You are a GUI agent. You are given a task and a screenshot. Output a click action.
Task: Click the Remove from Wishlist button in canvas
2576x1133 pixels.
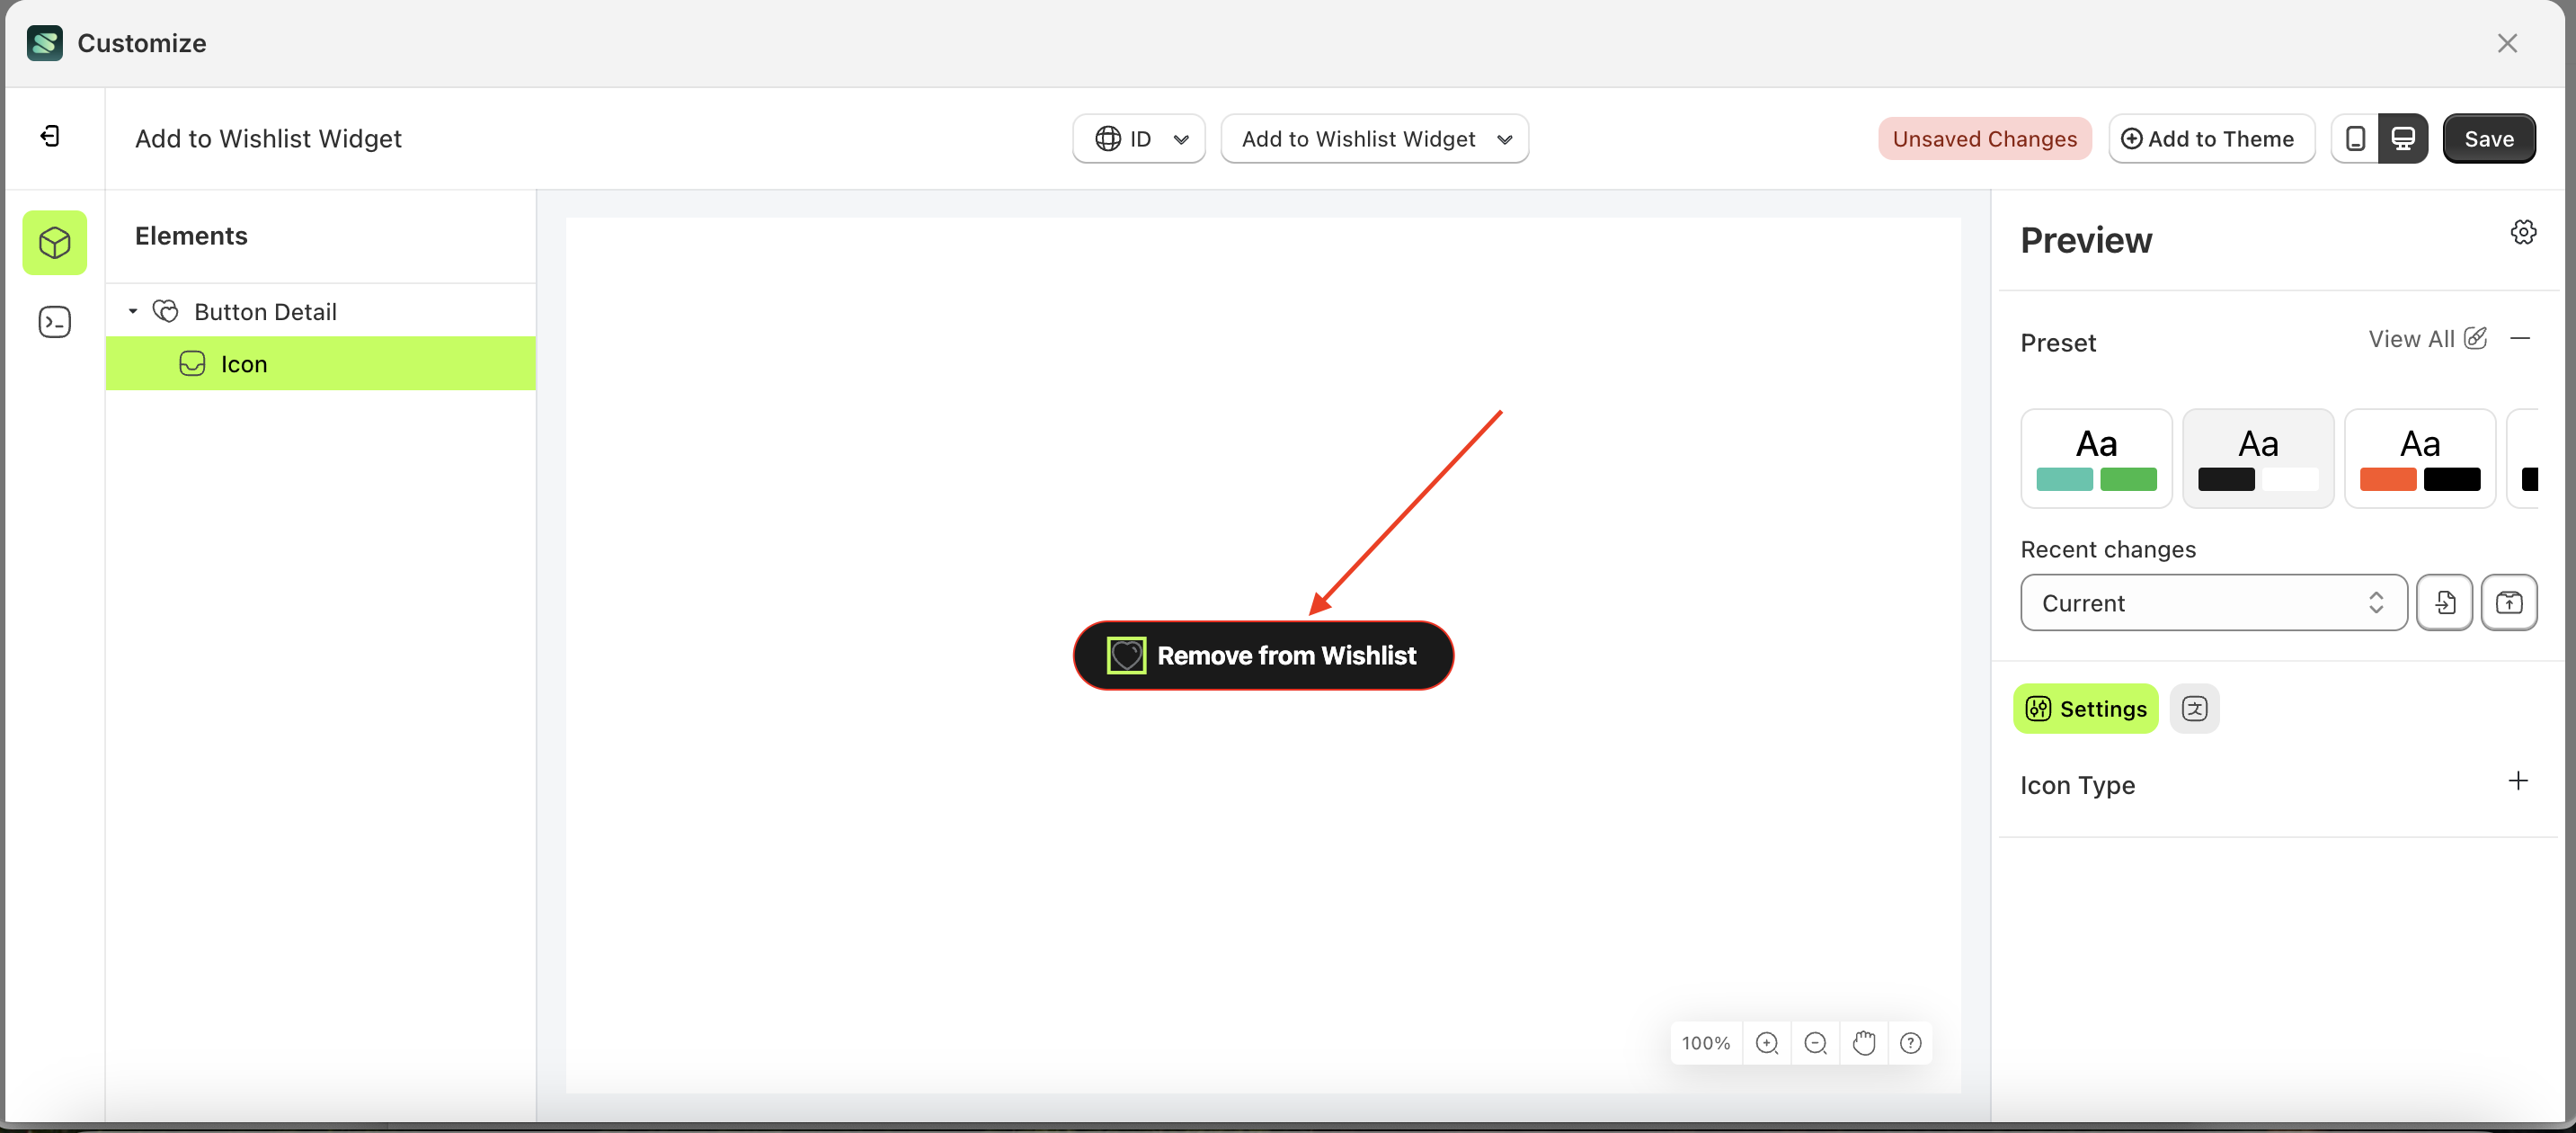point(1263,655)
